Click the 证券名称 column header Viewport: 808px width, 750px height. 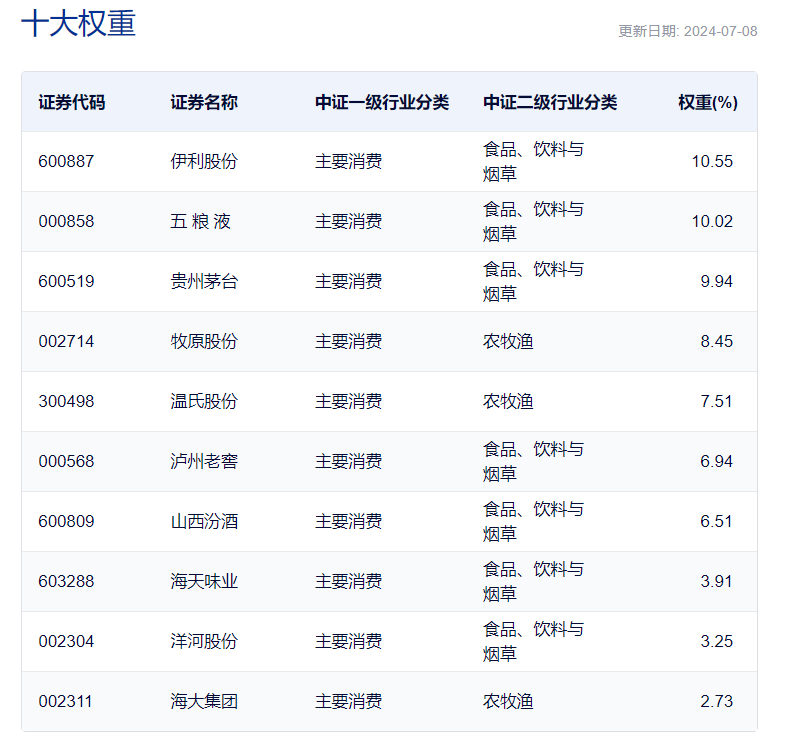tap(204, 102)
